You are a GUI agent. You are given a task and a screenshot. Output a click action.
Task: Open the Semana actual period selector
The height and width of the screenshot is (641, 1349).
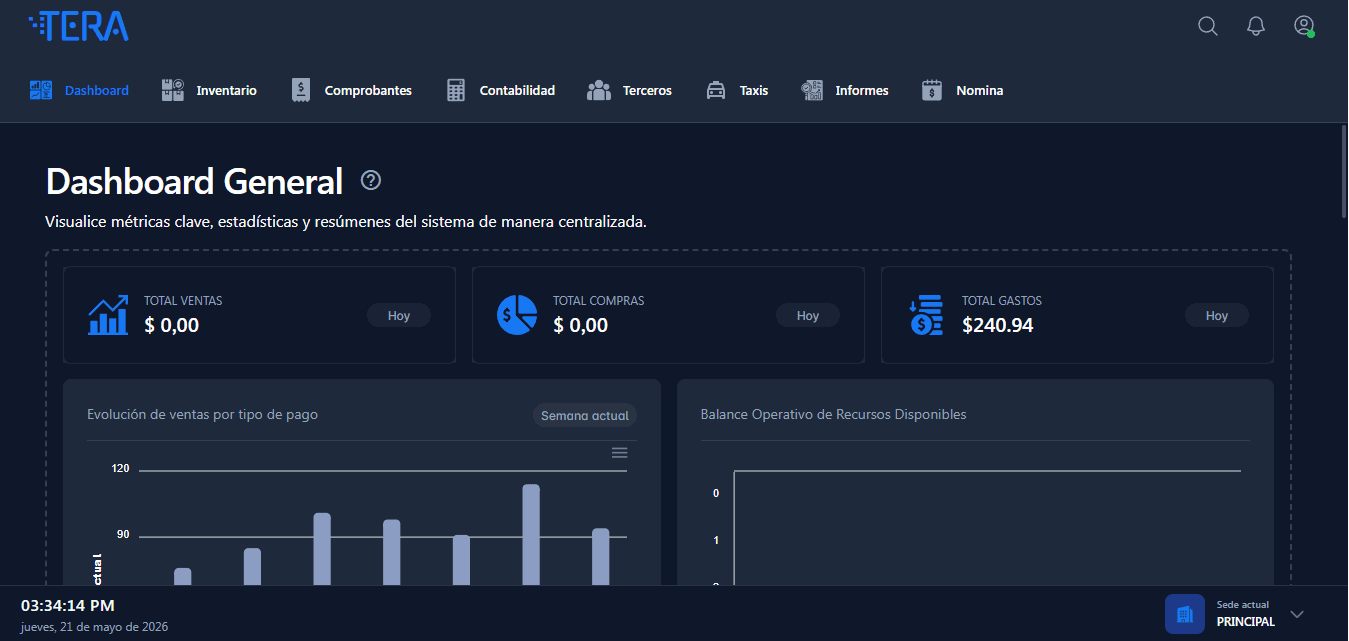[x=585, y=415]
